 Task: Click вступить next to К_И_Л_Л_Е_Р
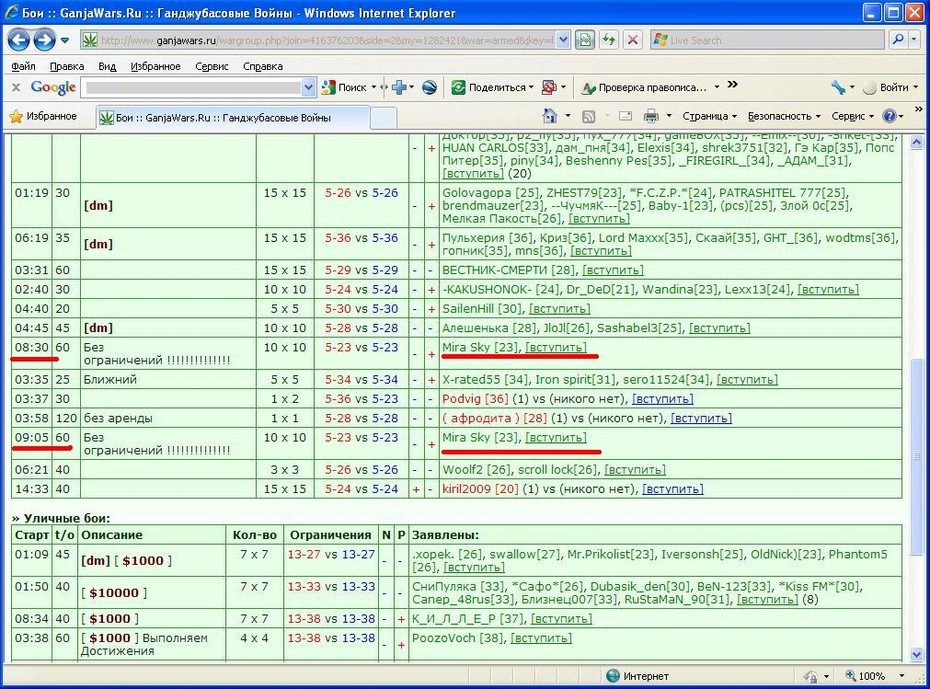561,619
